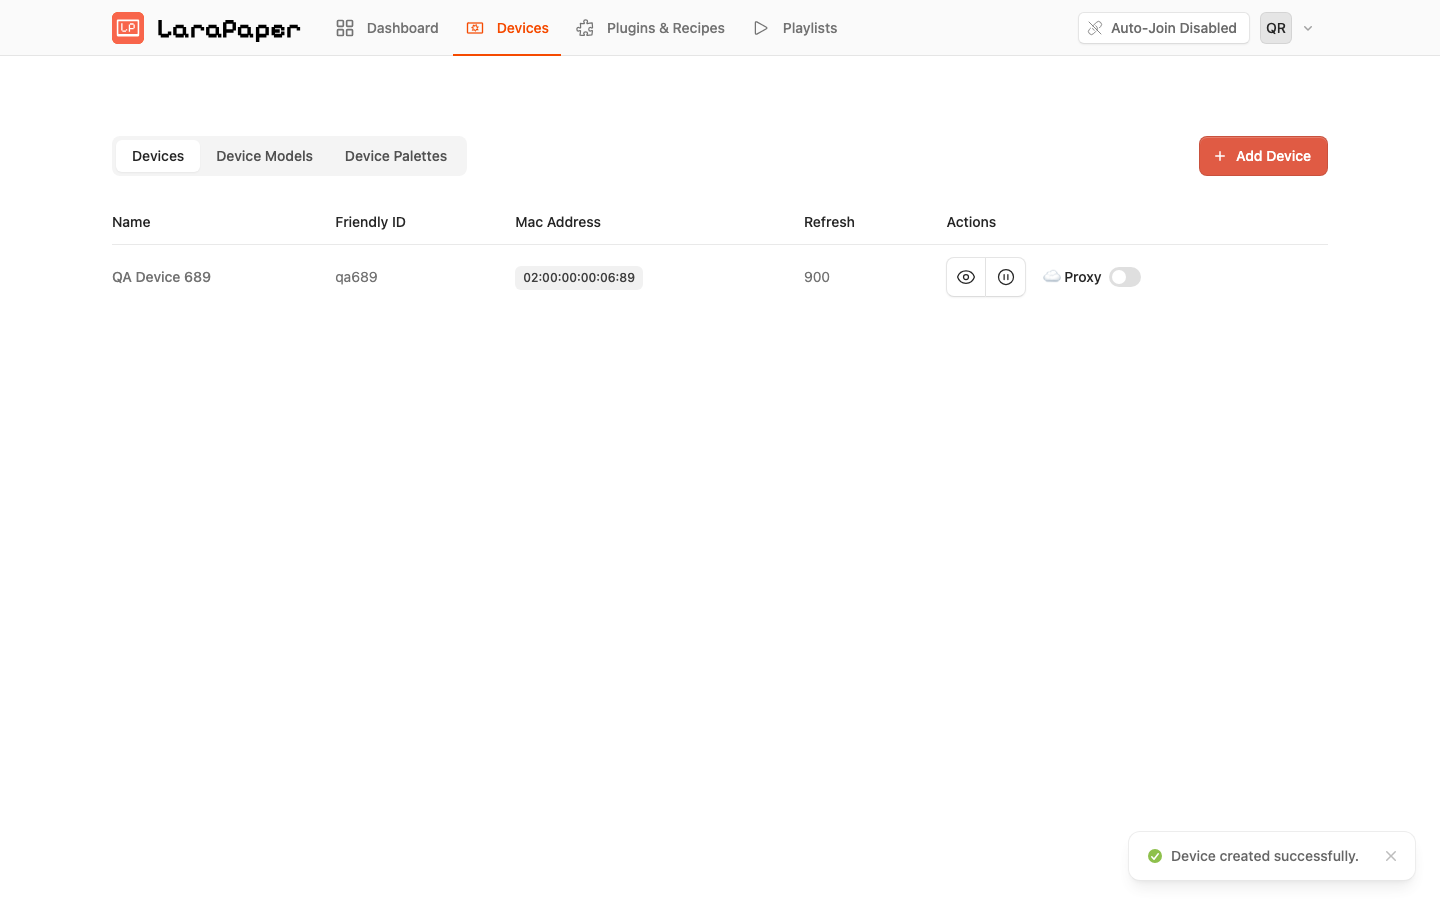This screenshot has width=1440, height=900.
Task: Switch to the Device Models tab
Action: pyautogui.click(x=264, y=156)
